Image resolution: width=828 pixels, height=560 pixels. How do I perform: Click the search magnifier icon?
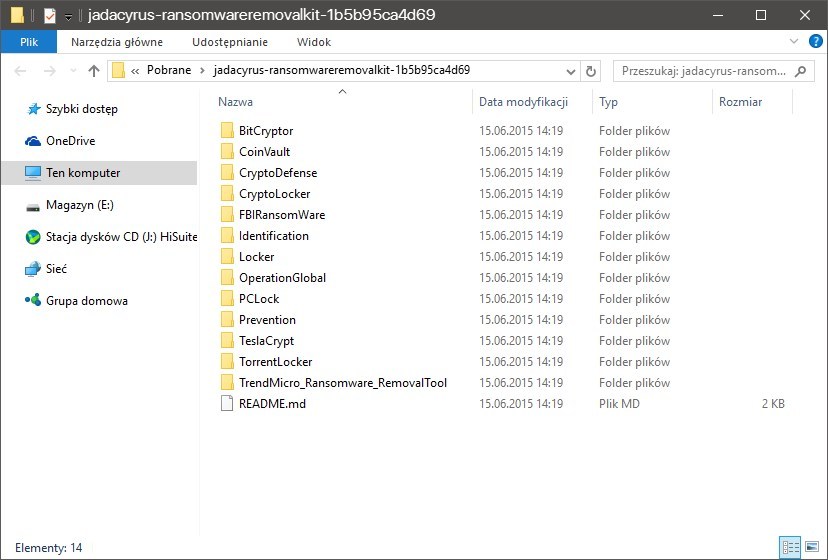tap(801, 71)
